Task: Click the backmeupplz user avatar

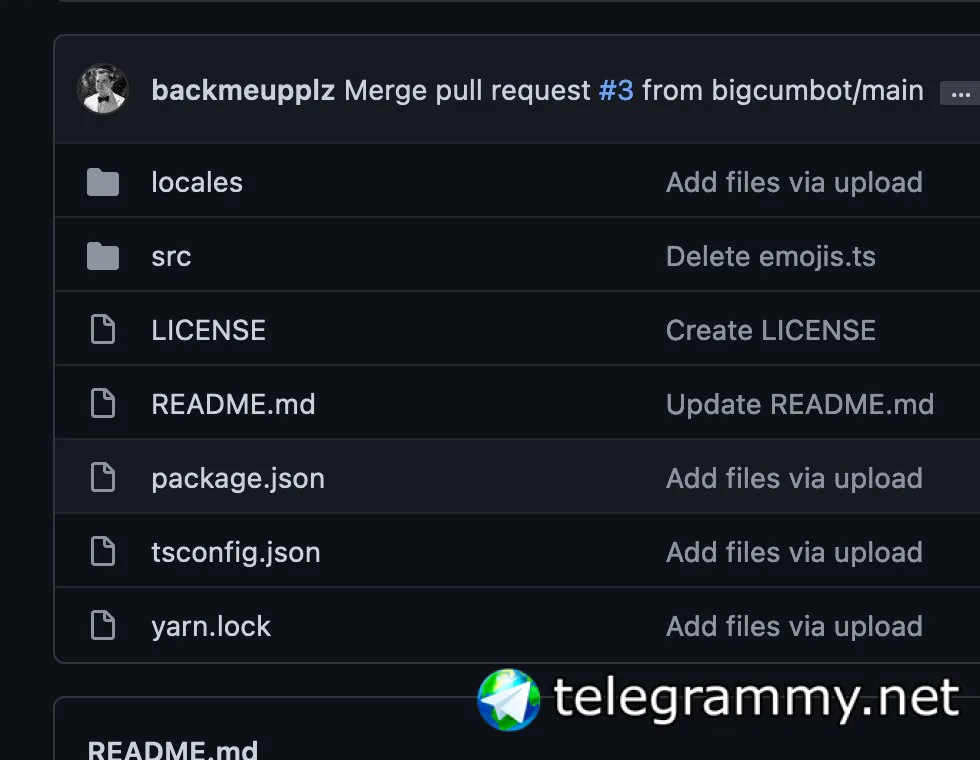Action: 103,89
